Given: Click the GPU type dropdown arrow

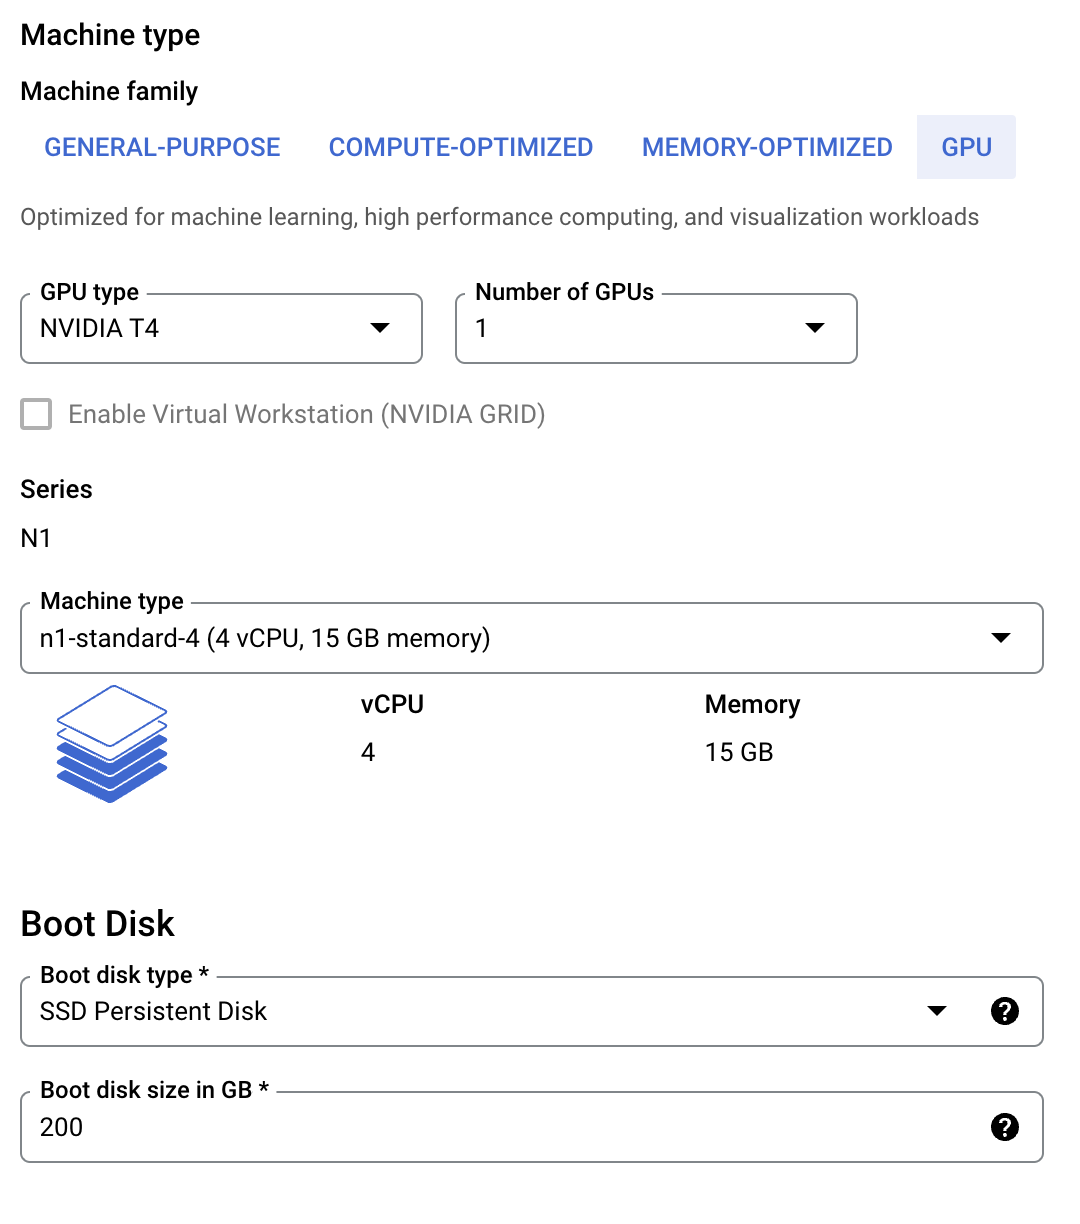Looking at the screenshot, I should (x=380, y=328).
